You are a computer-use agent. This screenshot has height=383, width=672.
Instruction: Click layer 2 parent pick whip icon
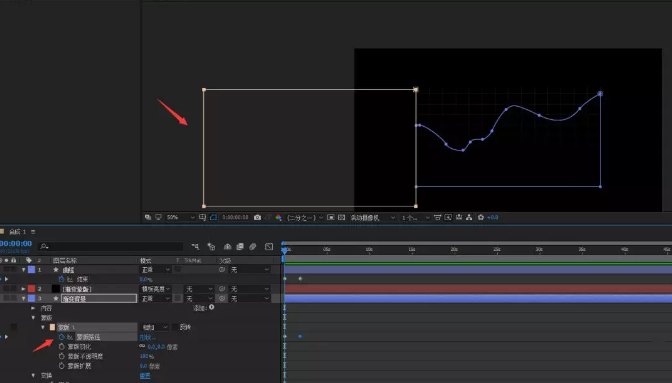point(222,289)
